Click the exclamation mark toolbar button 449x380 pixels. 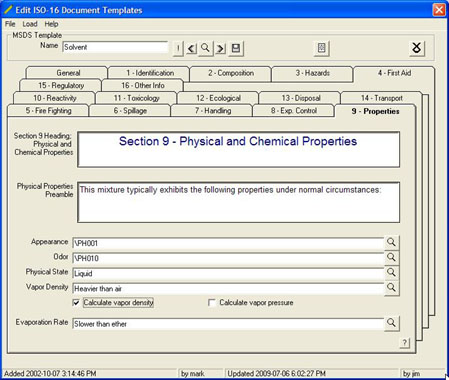[178, 48]
